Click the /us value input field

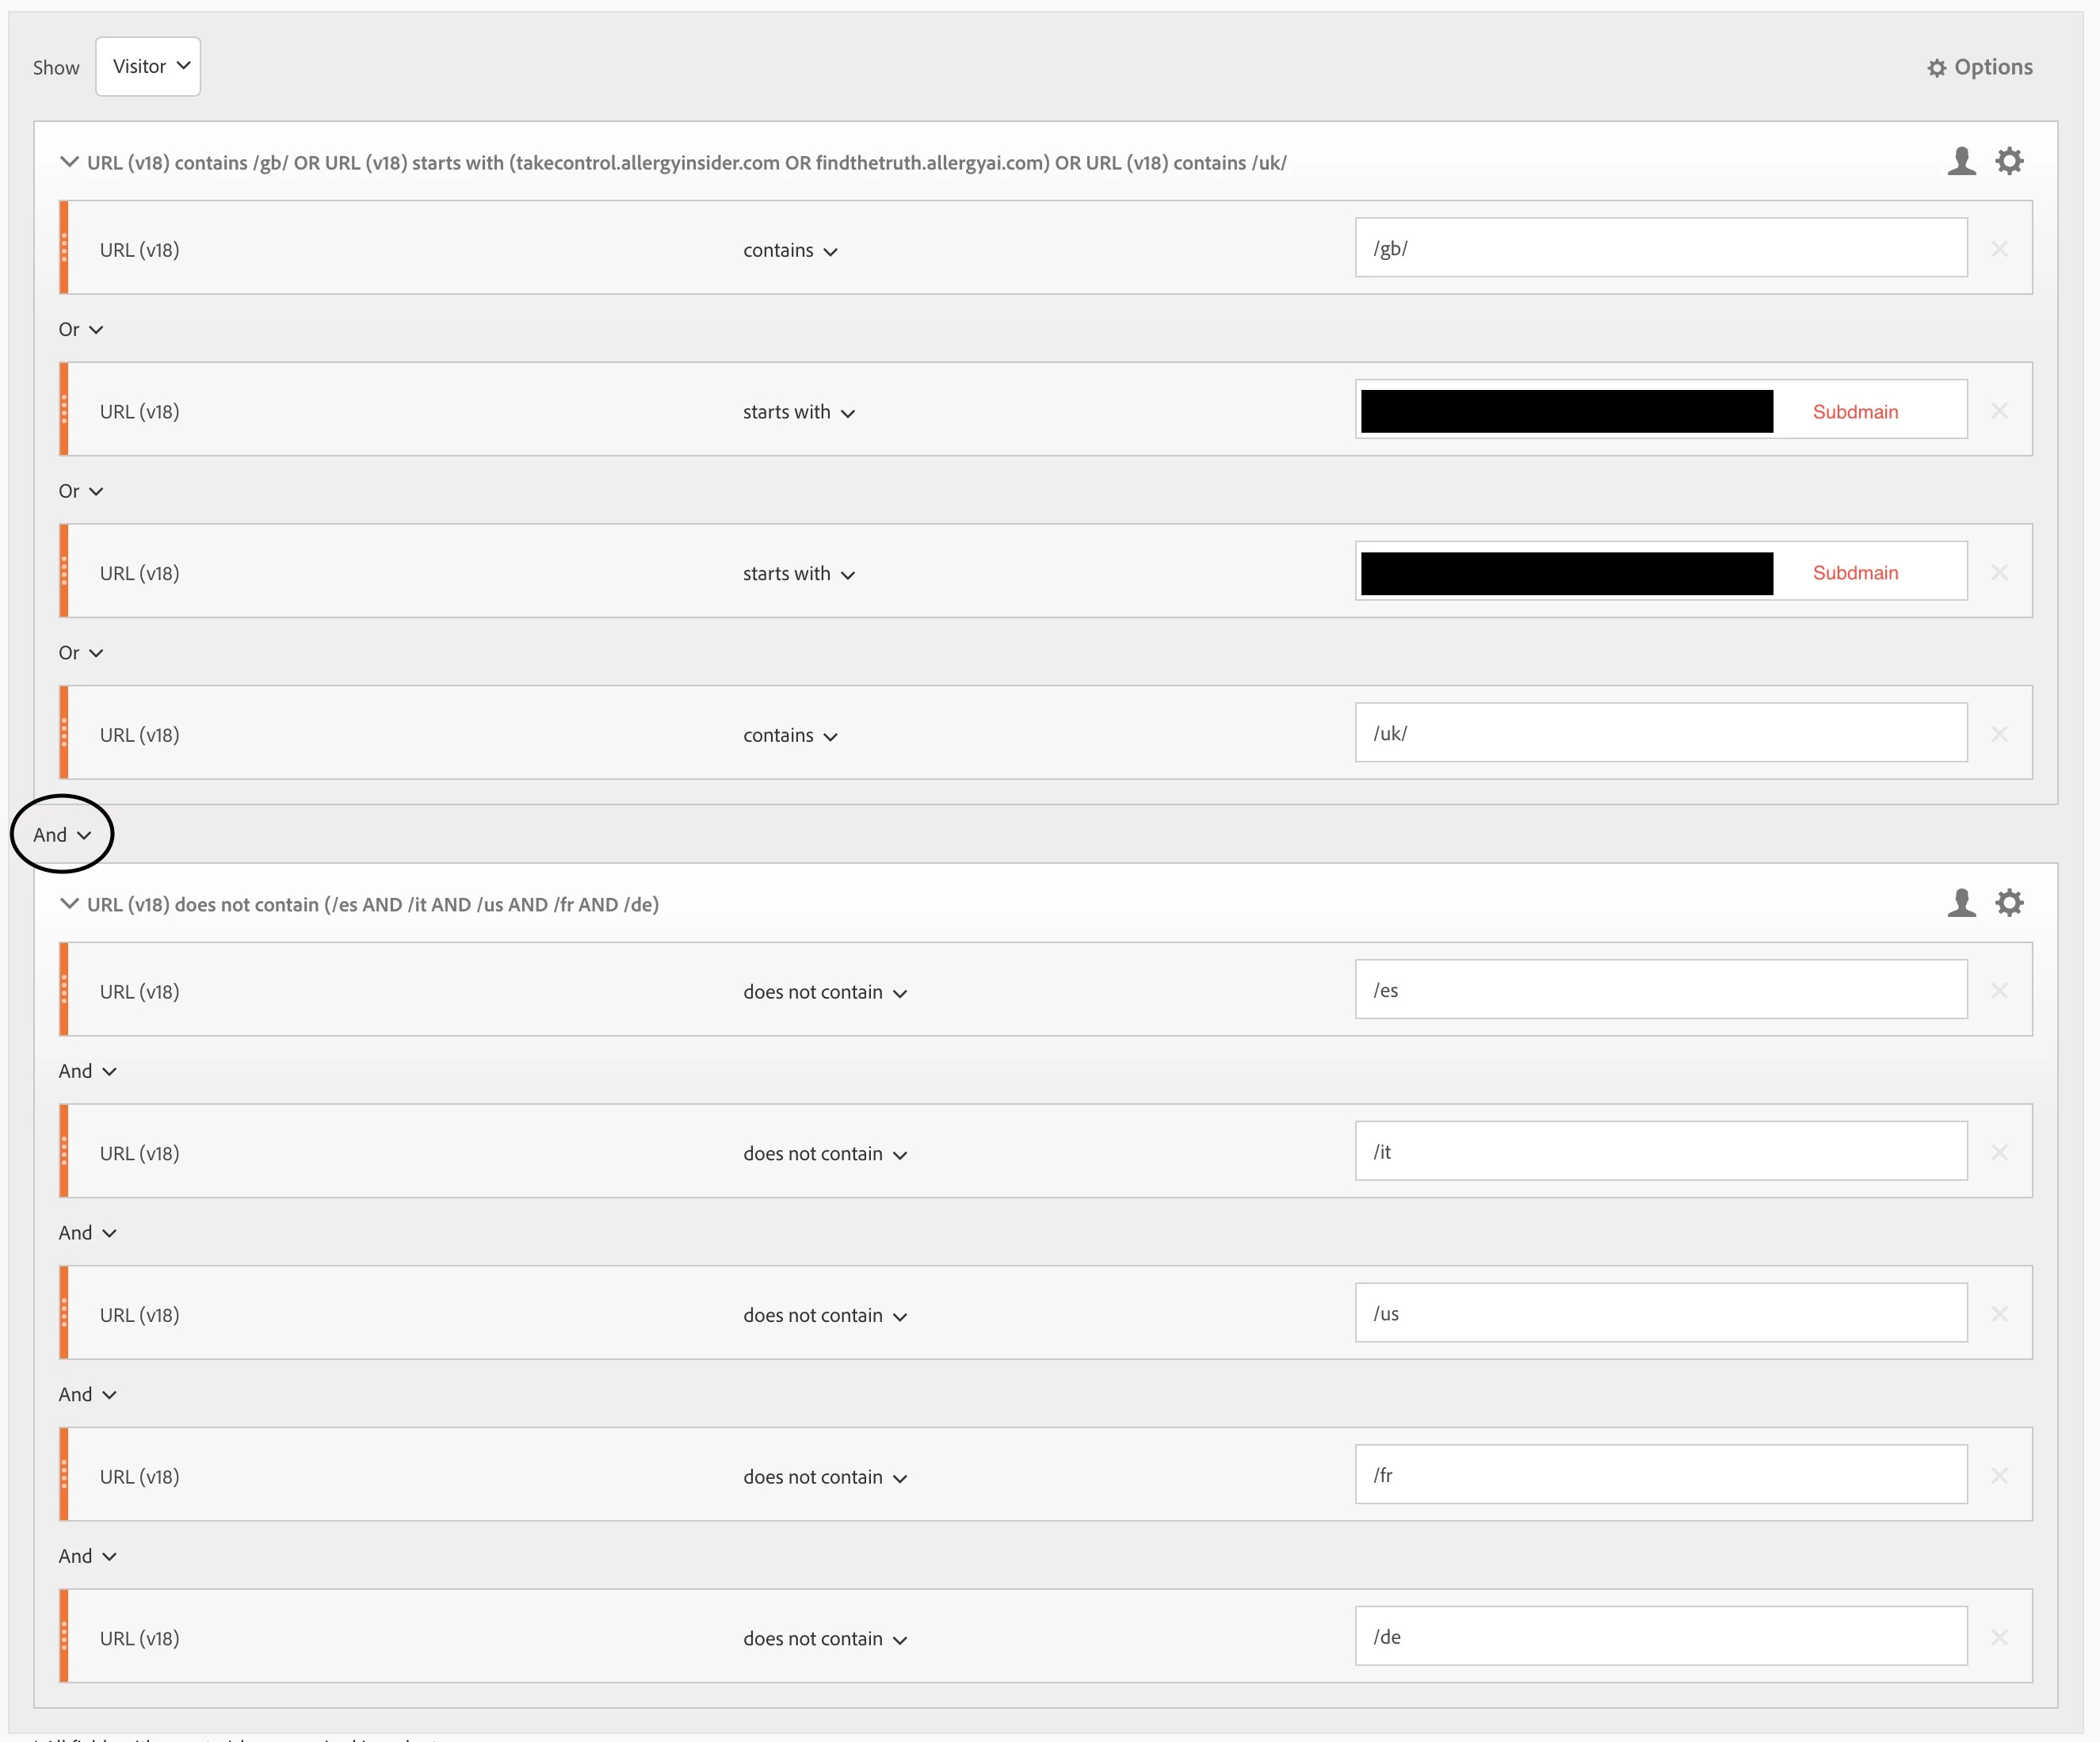point(1660,1313)
